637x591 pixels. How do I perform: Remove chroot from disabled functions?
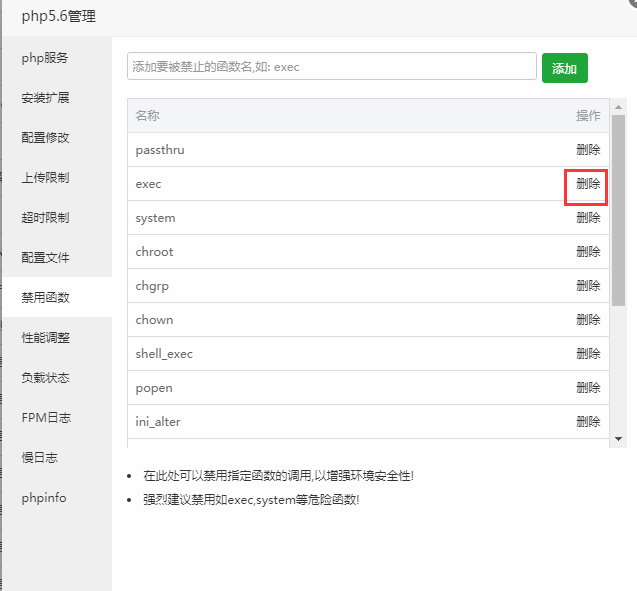pyautogui.click(x=588, y=252)
